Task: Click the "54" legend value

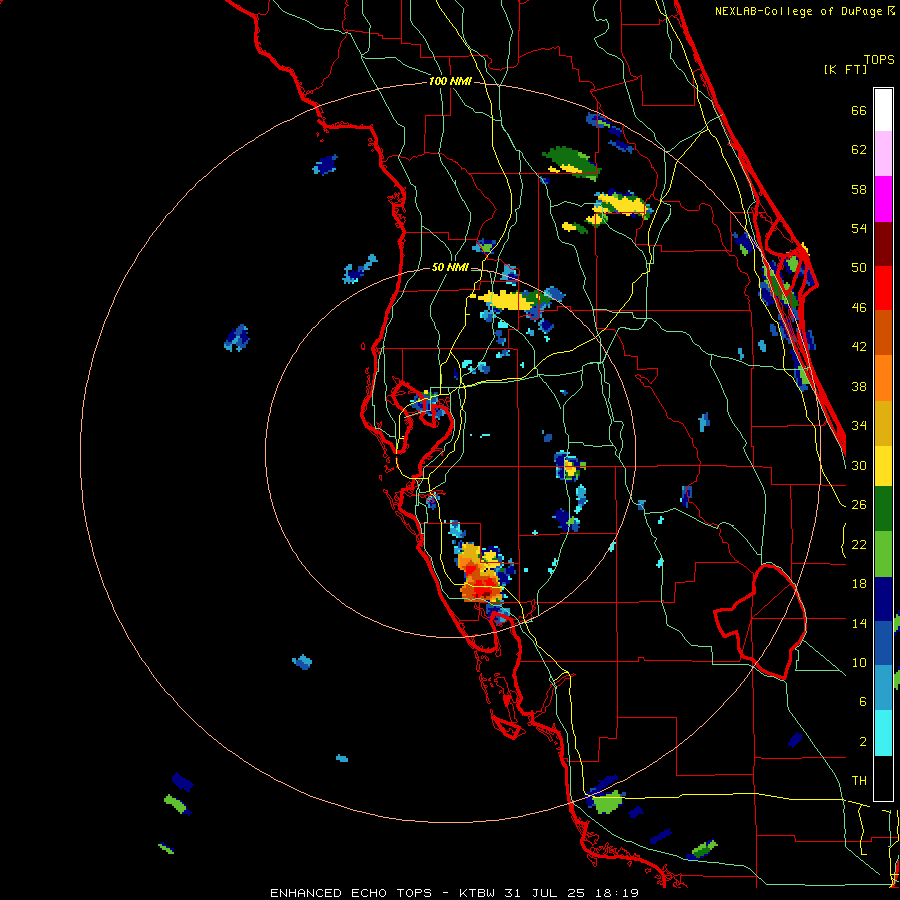Action: [x=859, y=228]
